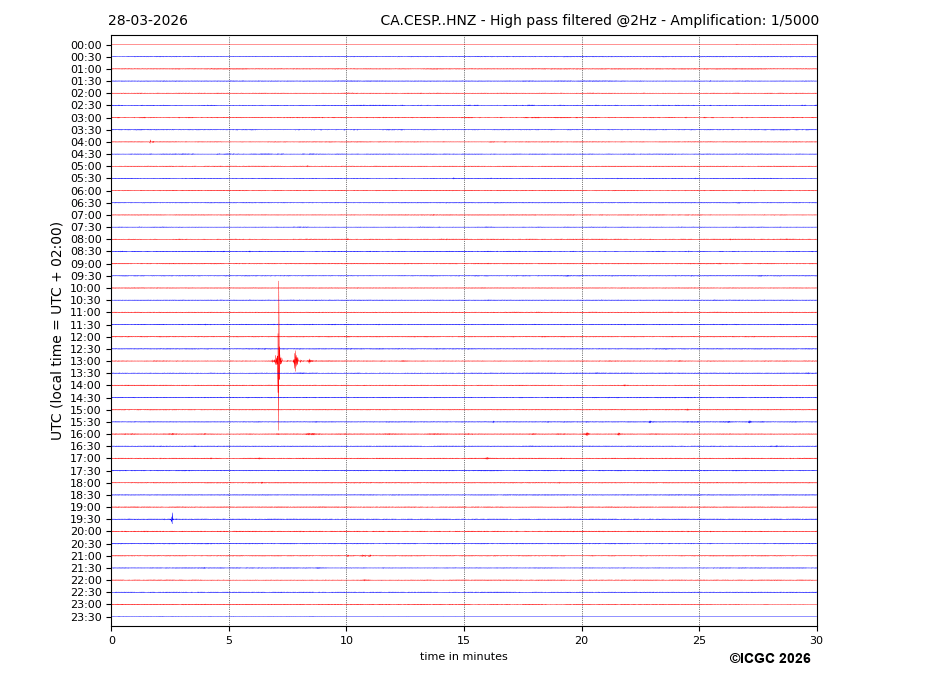The width and height of the screenshot is (927, 696).
Task: Click the red blip near minute 20 on 16:00
Action: [x=586, y=434]
